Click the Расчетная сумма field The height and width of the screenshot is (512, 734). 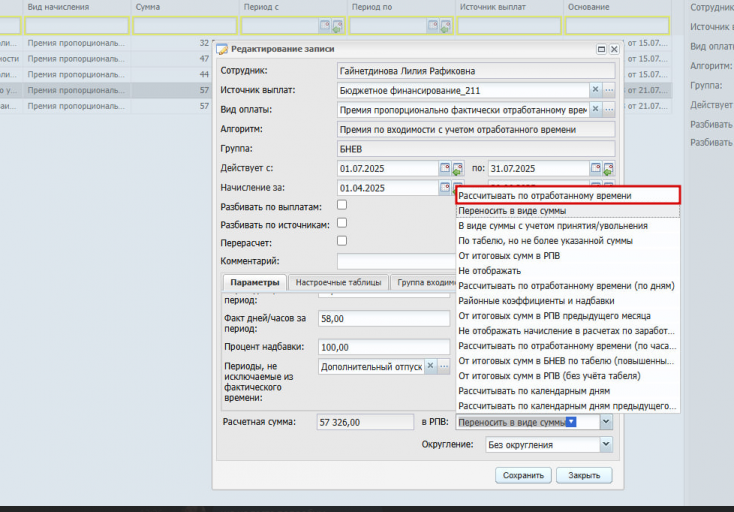(x=365, y=422)
